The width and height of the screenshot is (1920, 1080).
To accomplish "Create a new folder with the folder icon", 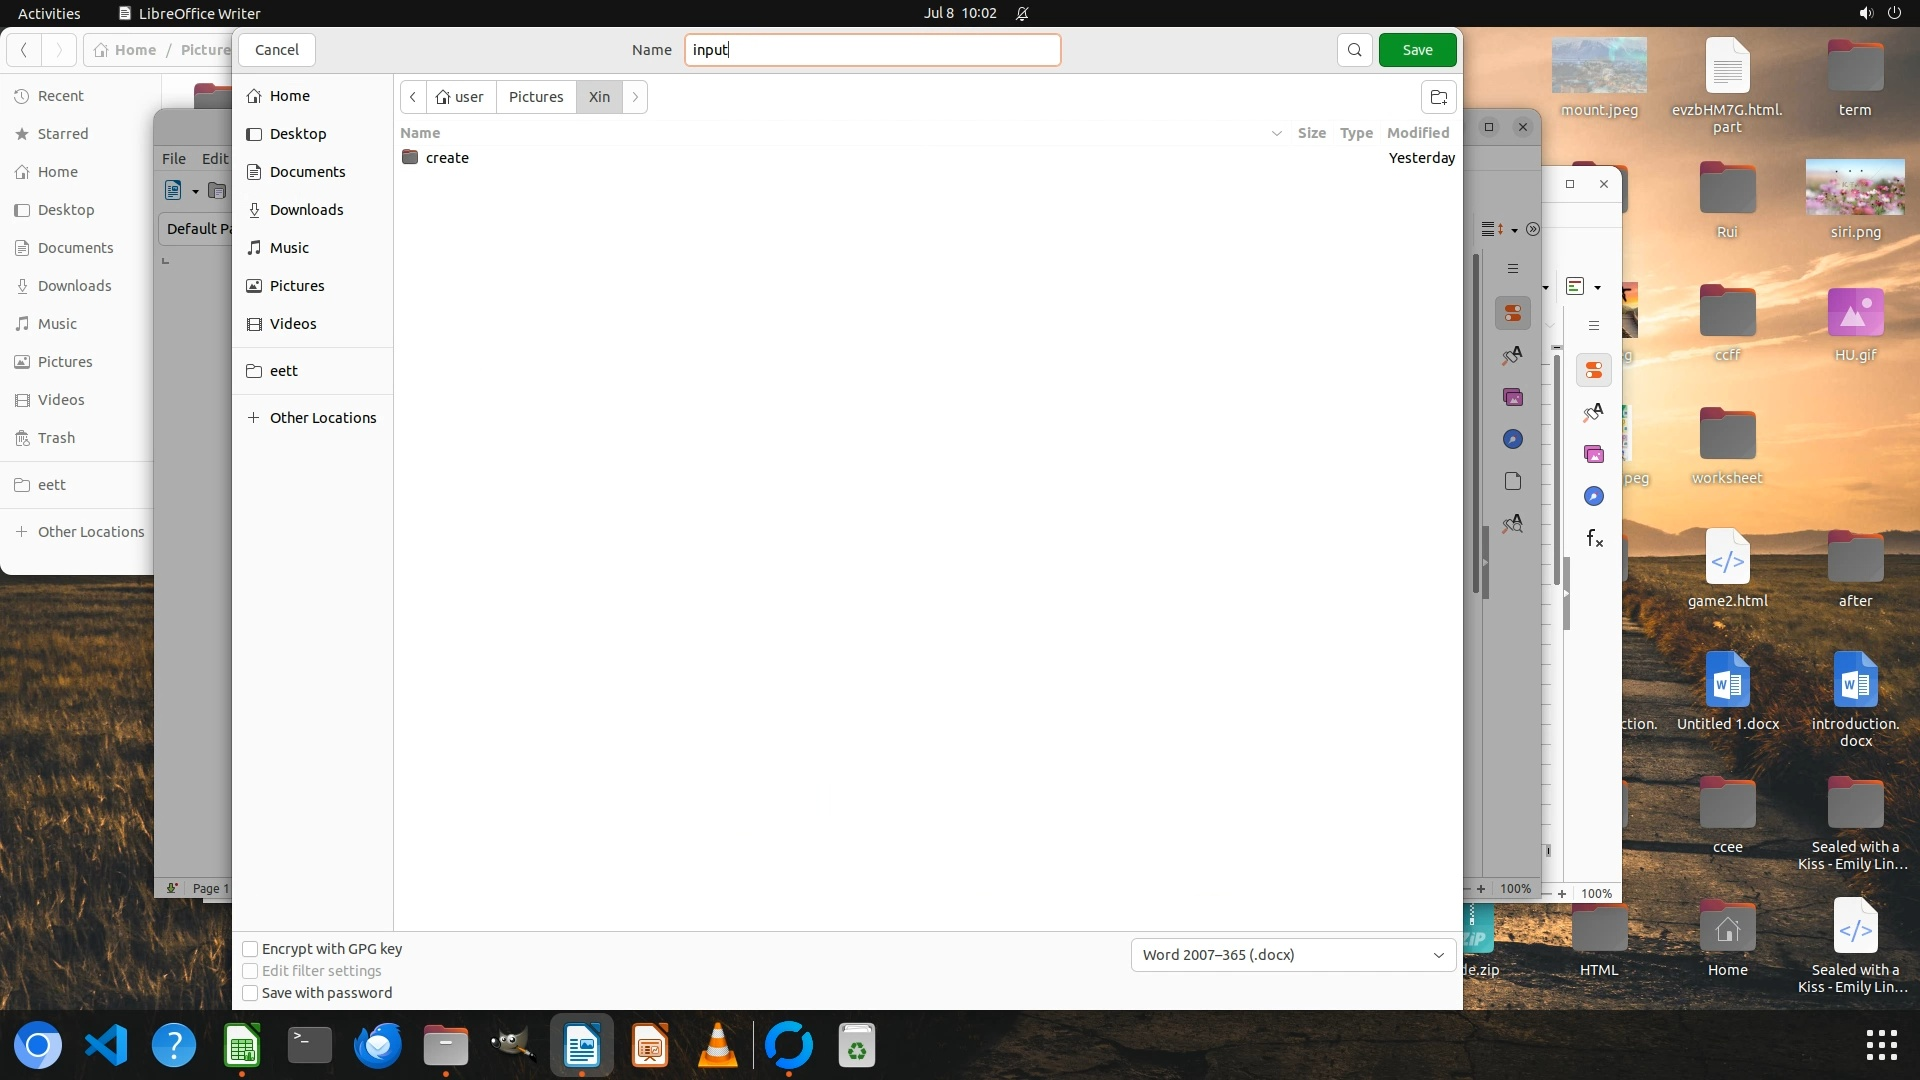I will tap(1438, 97).
